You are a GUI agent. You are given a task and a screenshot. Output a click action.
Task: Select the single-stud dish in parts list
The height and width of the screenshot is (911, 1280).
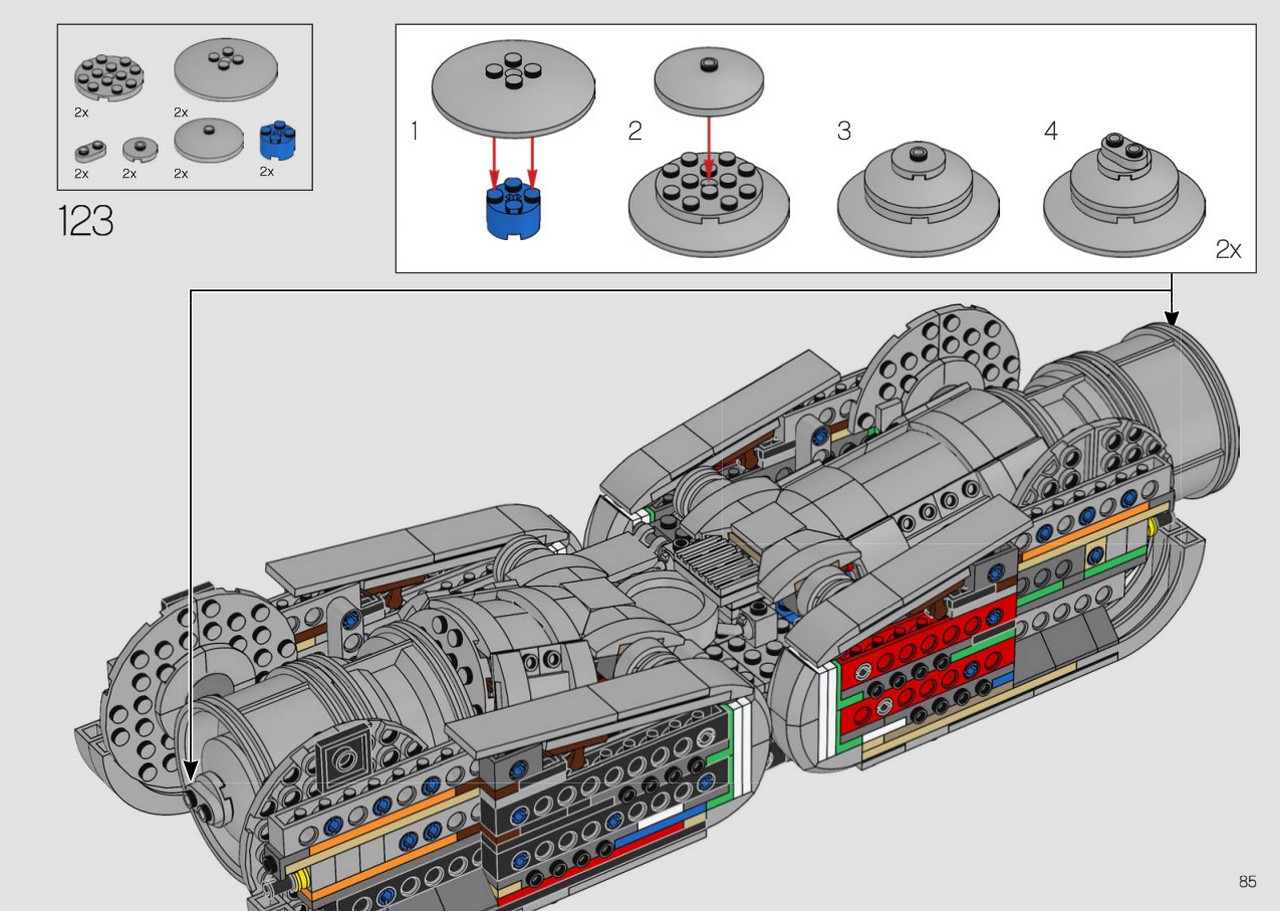[208, 141]
